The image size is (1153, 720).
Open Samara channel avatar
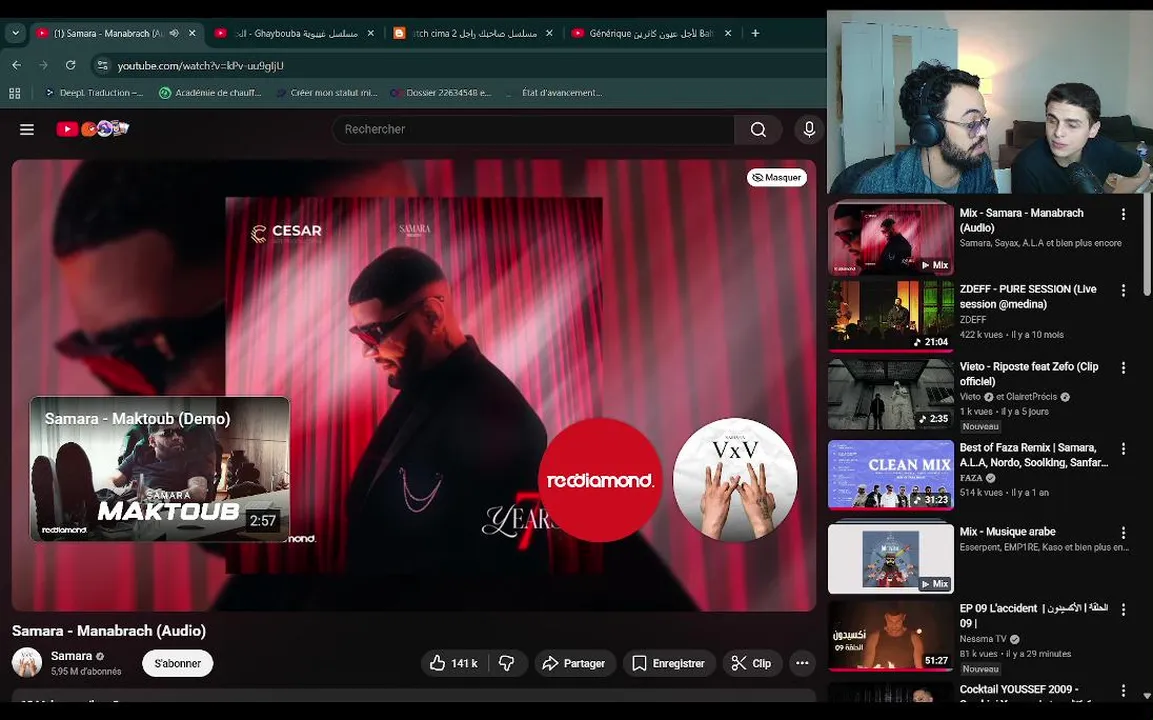pos(27,663)
